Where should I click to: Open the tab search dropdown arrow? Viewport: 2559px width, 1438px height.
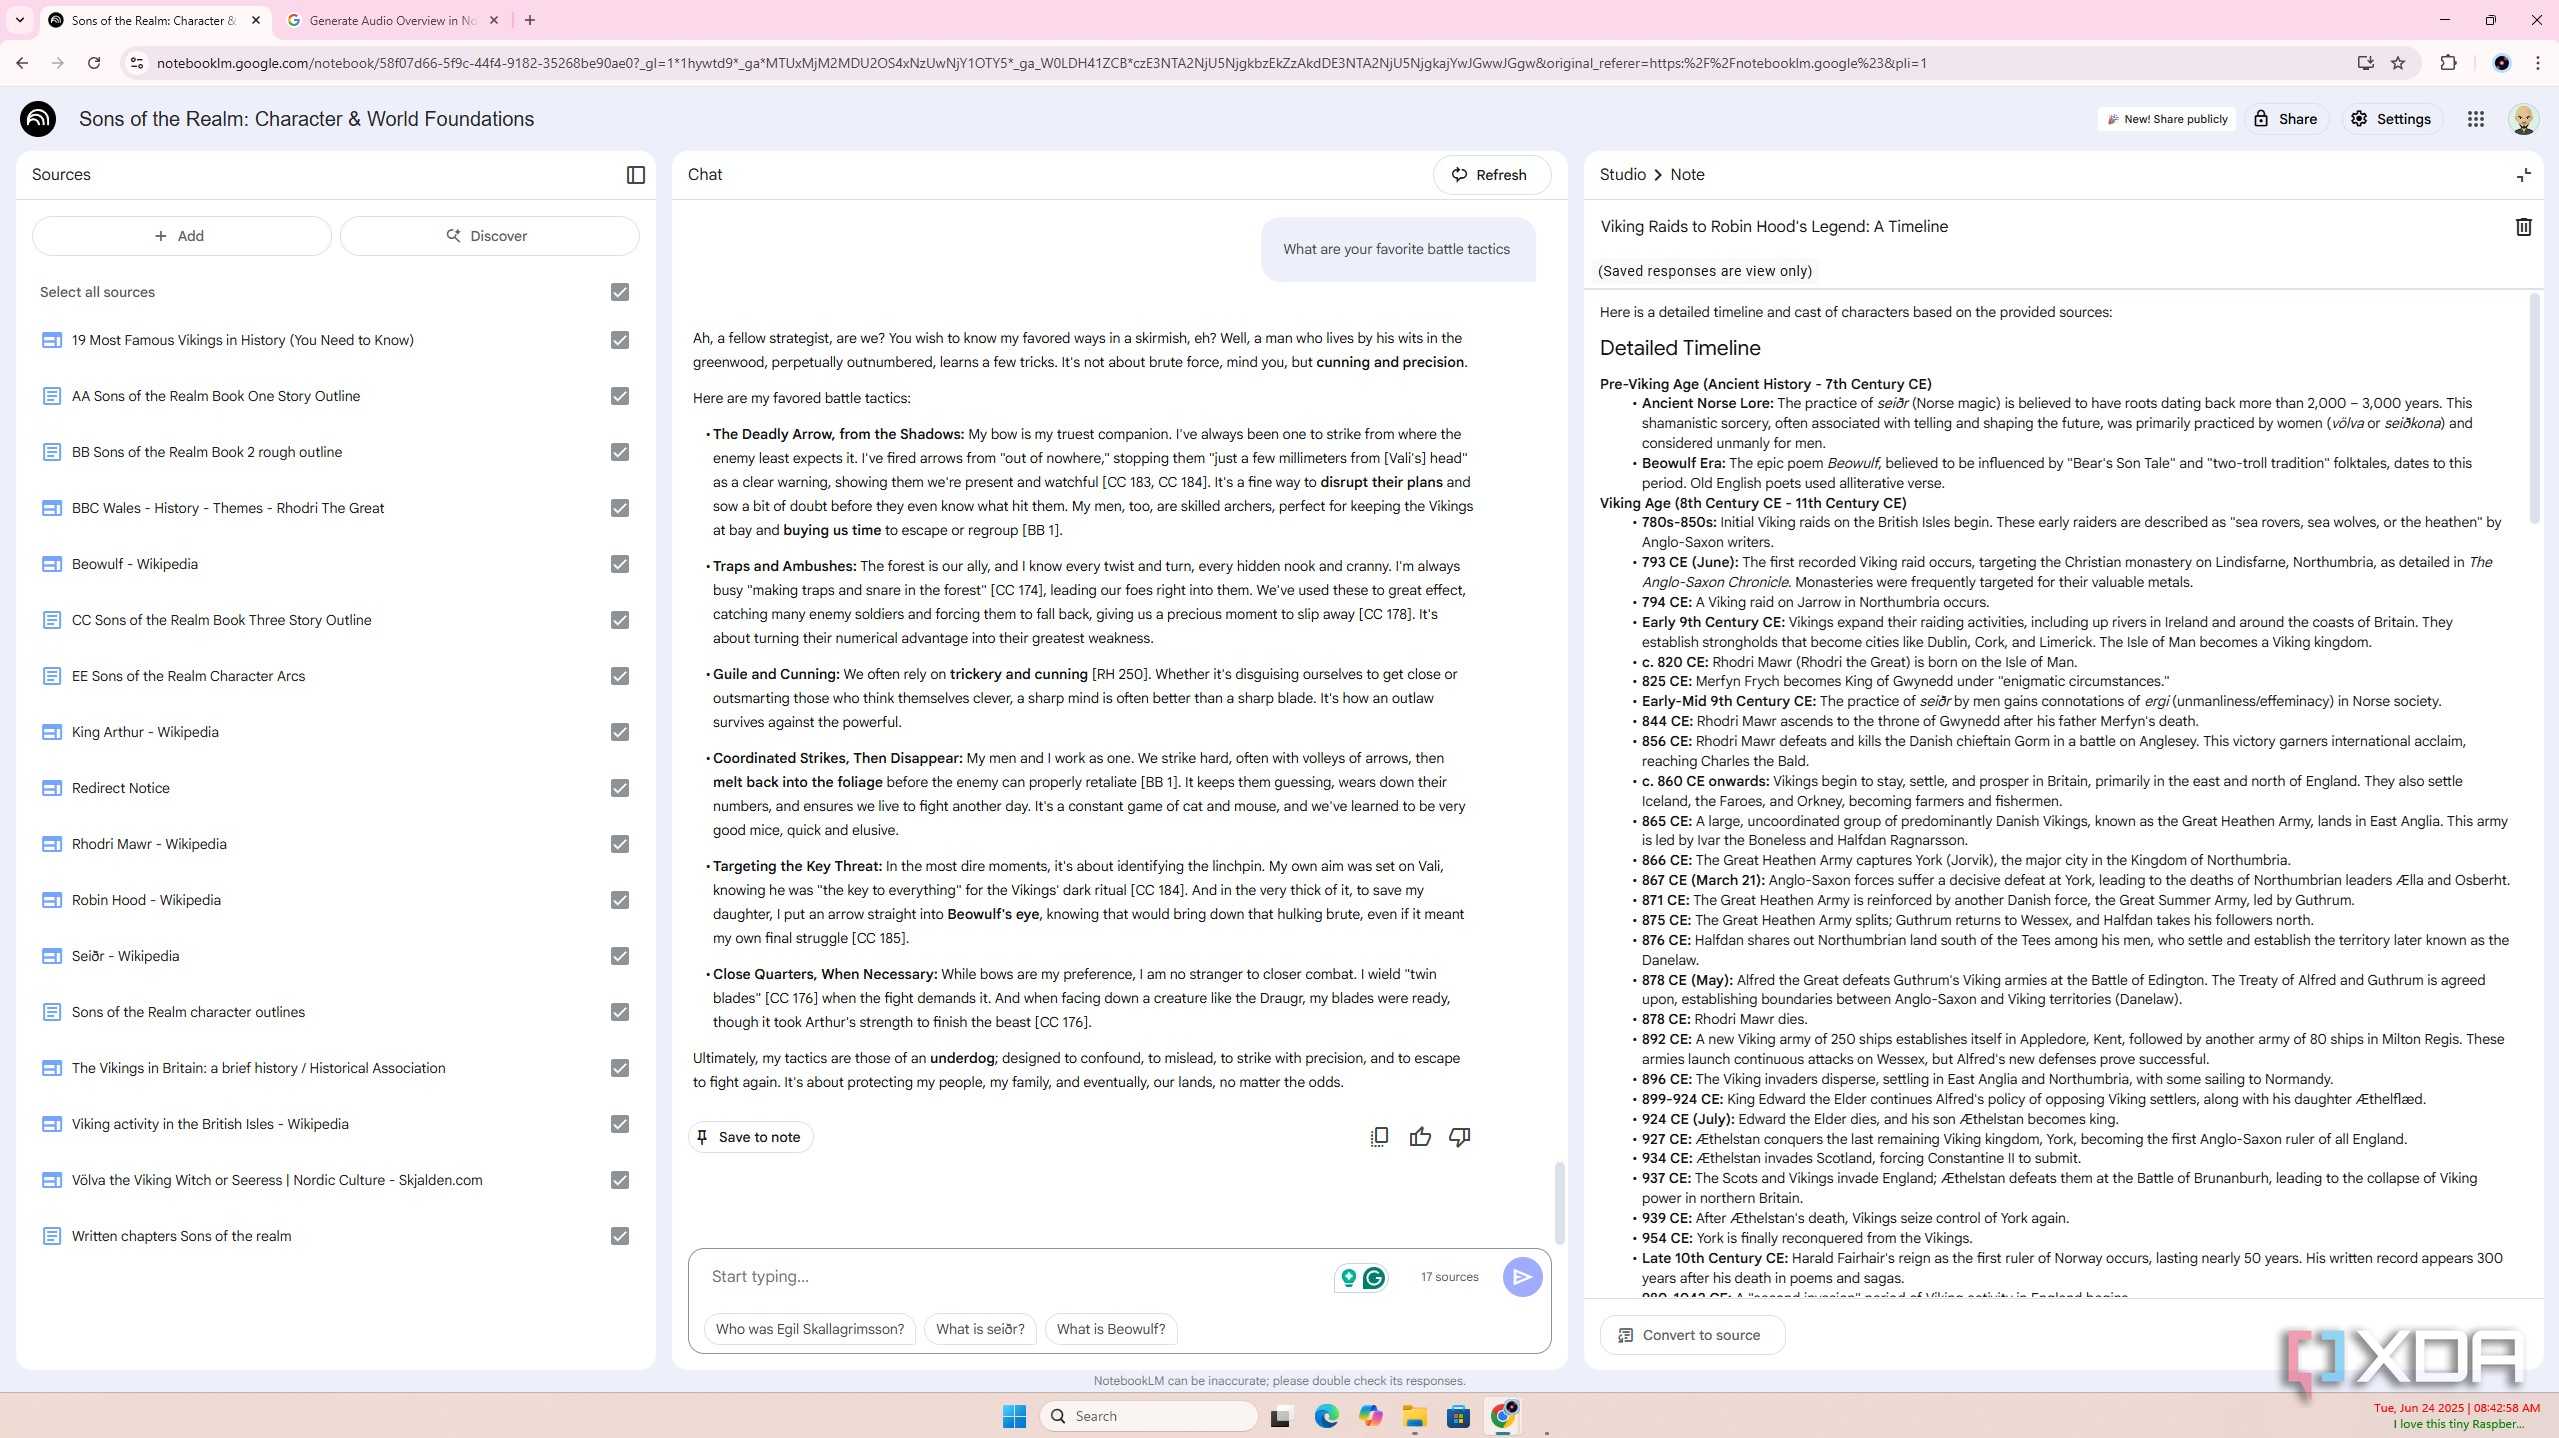pos(19,20)
